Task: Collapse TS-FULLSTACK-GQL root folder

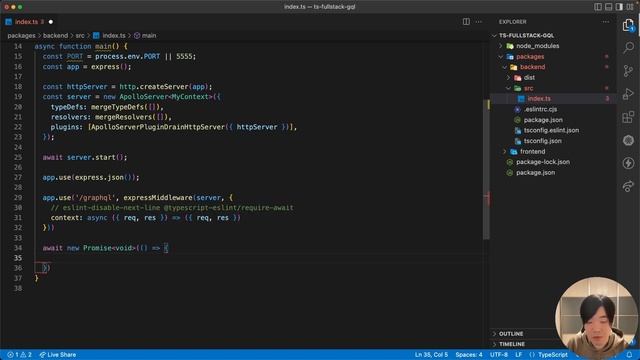Action: click(495, 36)
